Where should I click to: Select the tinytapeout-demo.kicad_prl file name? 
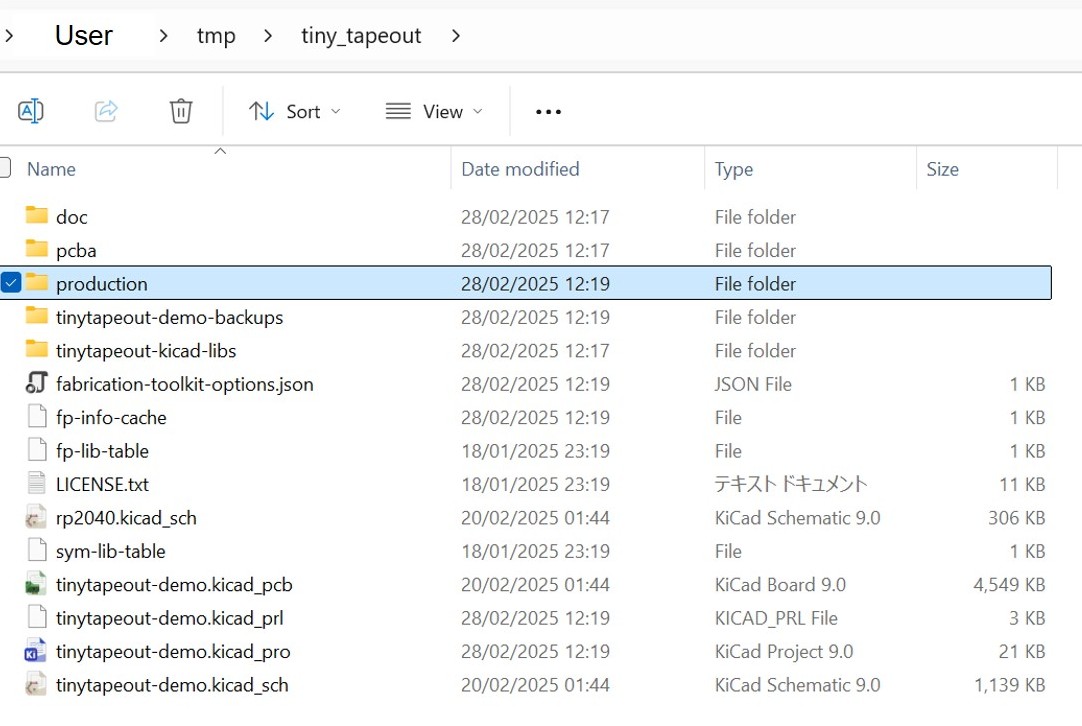pos(170,618)
